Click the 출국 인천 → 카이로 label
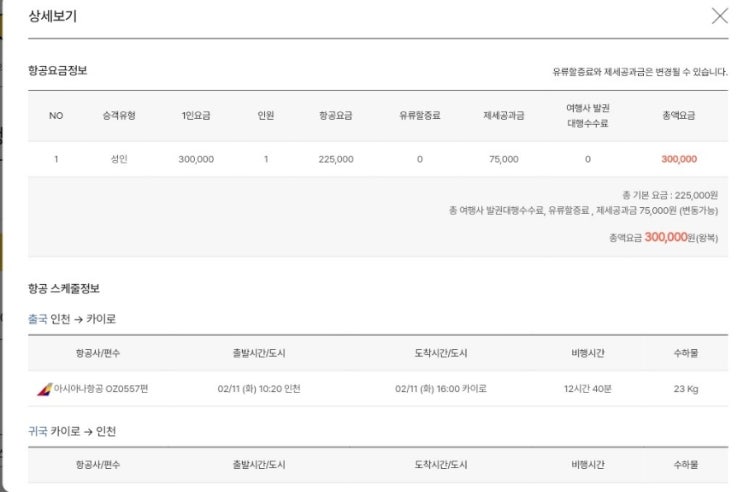 [x=72, y=319]
